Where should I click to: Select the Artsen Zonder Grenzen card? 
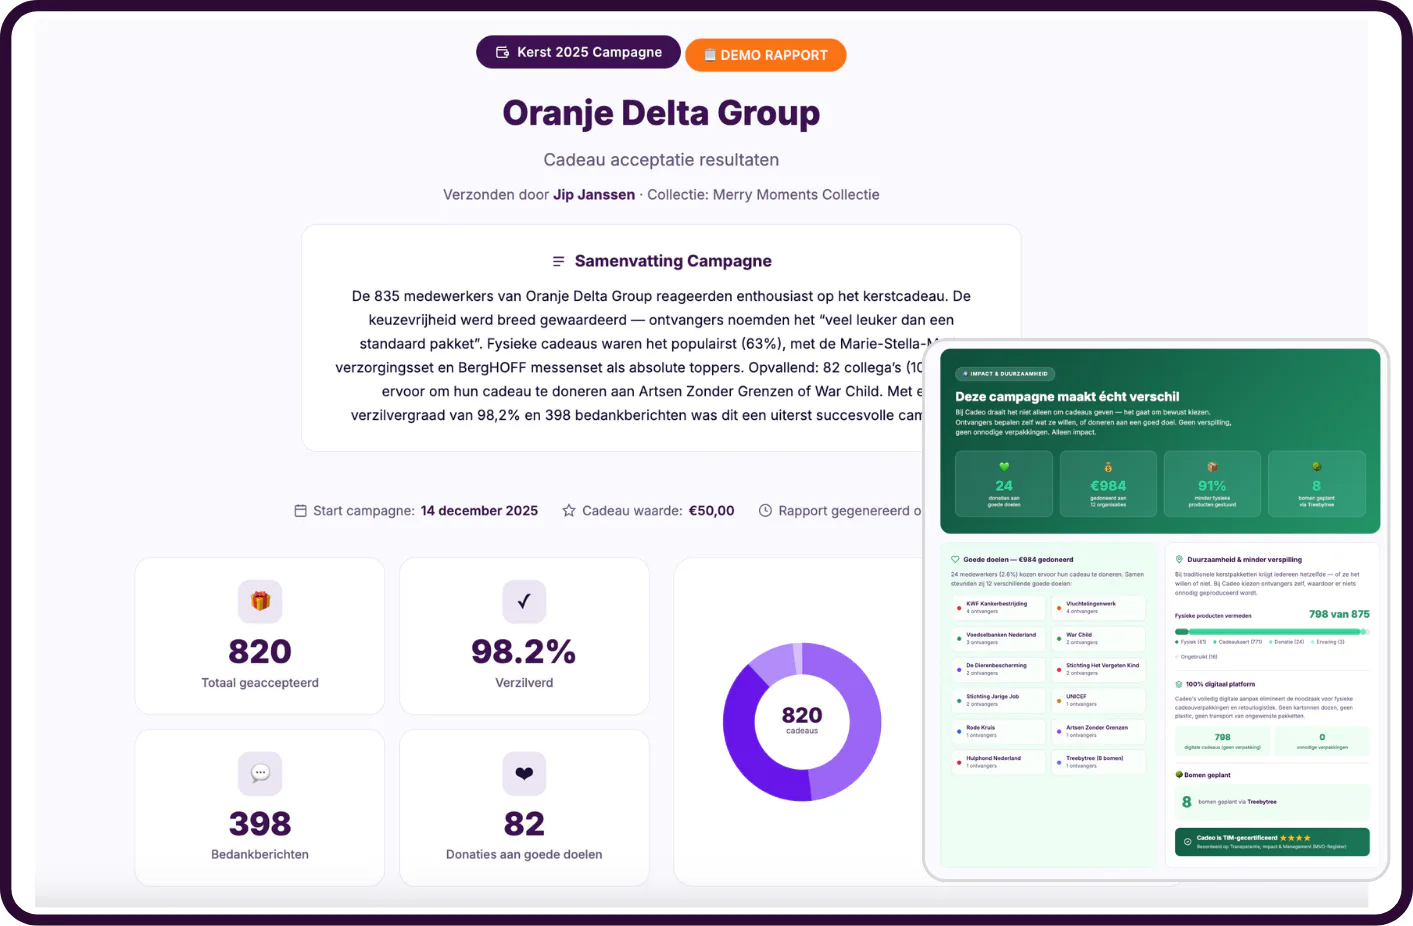click(x=1098, y=731)
